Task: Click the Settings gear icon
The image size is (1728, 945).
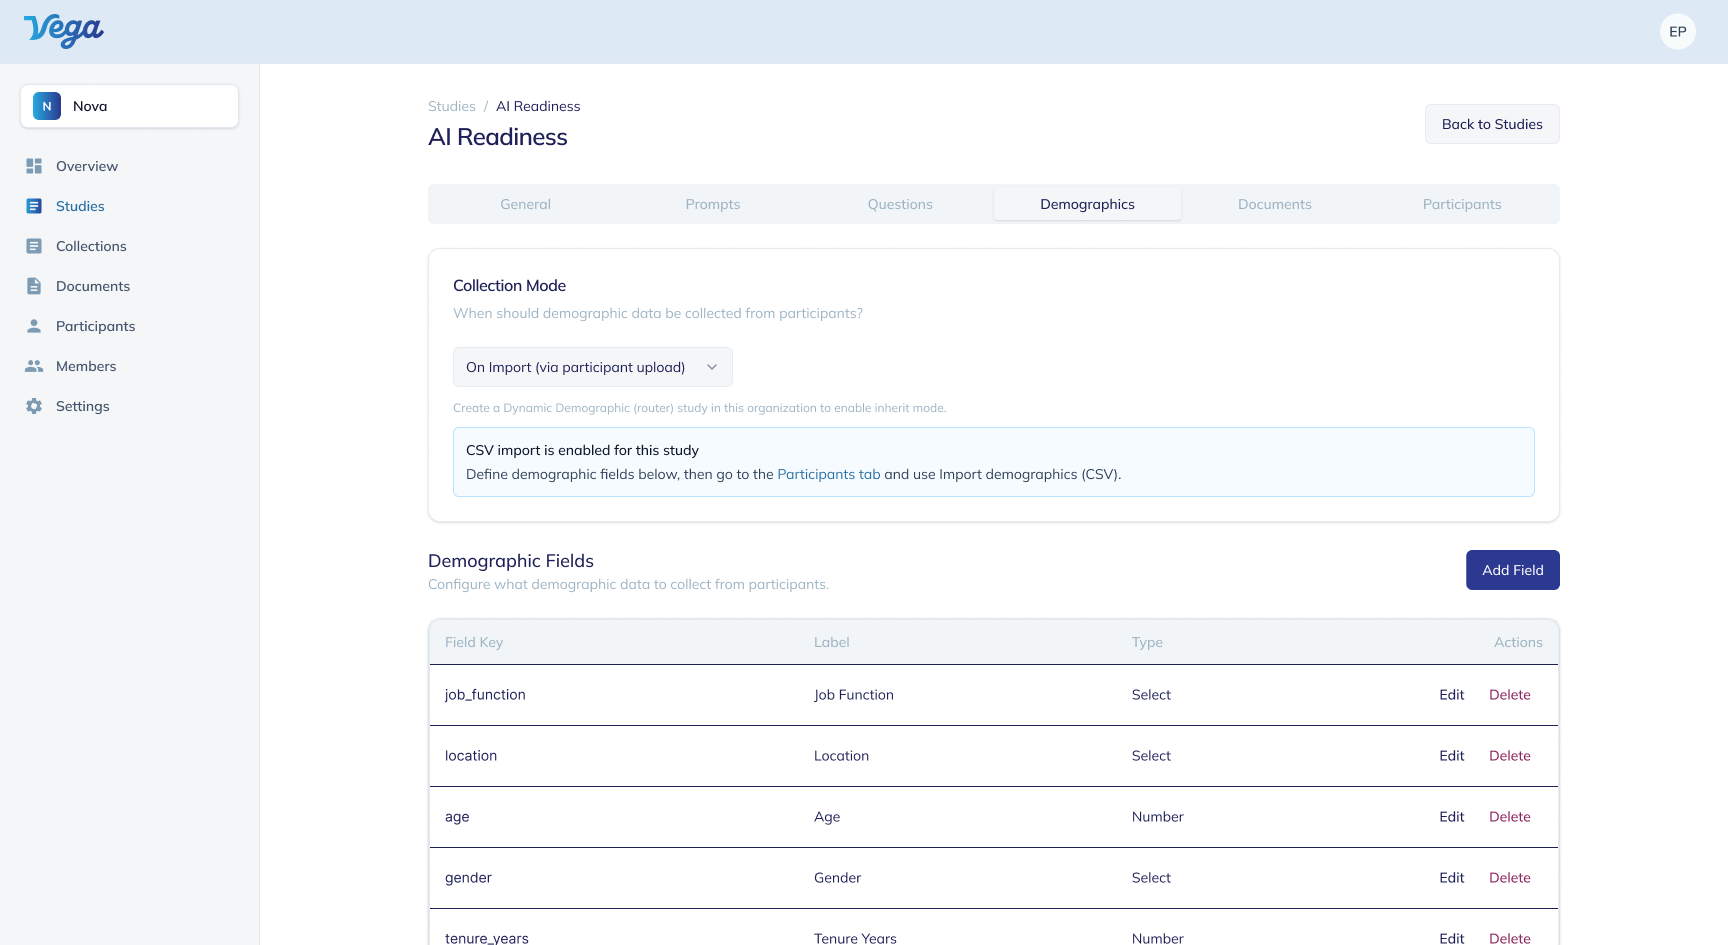Action: click(x=34, y=406)
